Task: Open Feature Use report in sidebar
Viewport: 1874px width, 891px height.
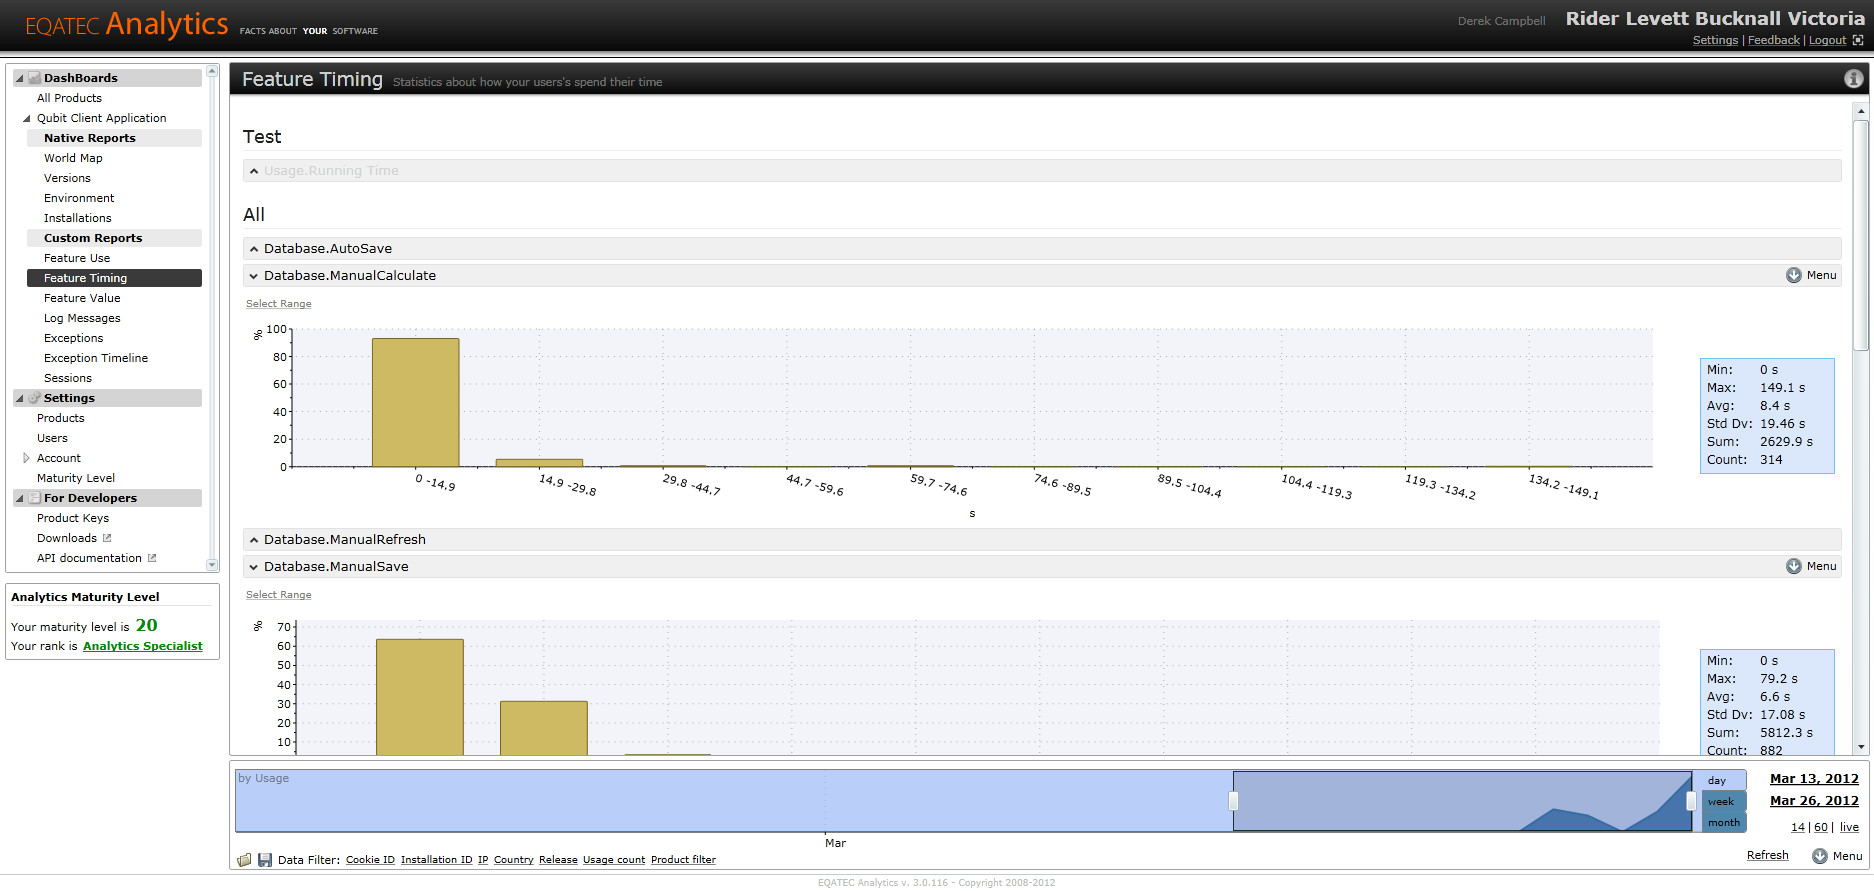Action: pyautogui.click(x=77, y=258)
